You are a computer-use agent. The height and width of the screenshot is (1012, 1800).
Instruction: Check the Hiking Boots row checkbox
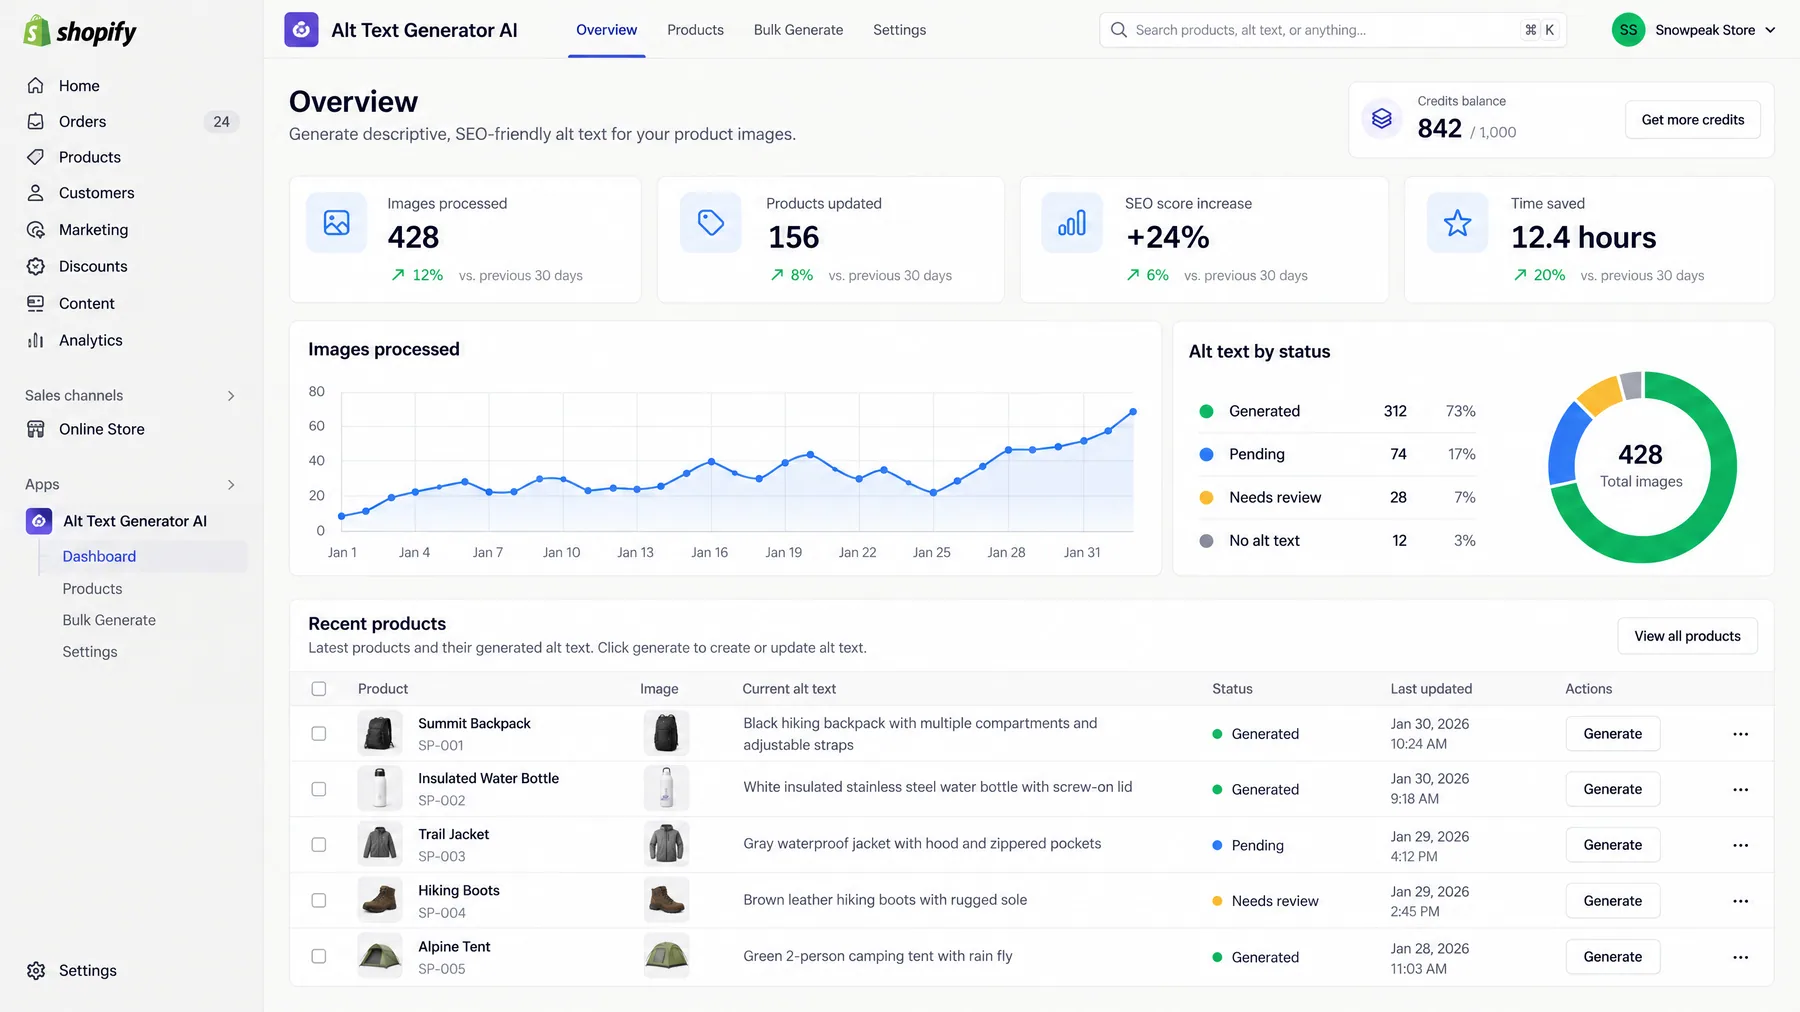(319, 901)
